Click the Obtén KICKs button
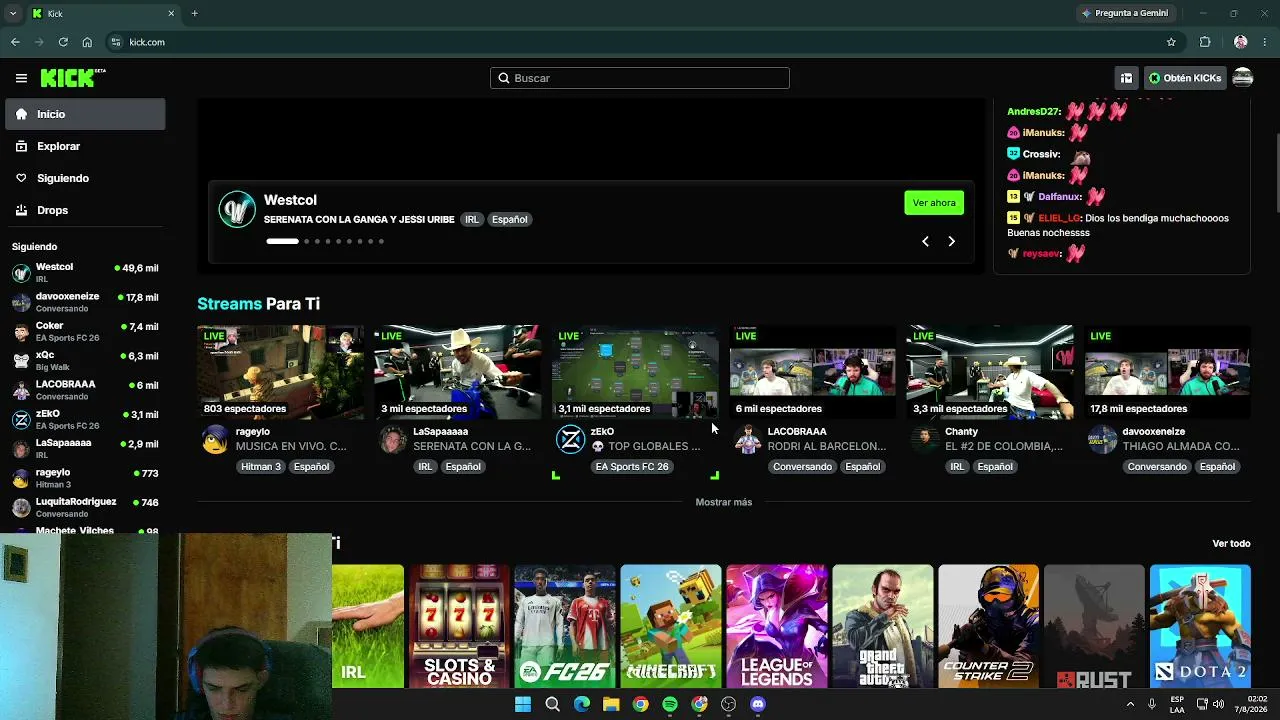Screen dimensions: 1280x720 (x=1185, y=78)
